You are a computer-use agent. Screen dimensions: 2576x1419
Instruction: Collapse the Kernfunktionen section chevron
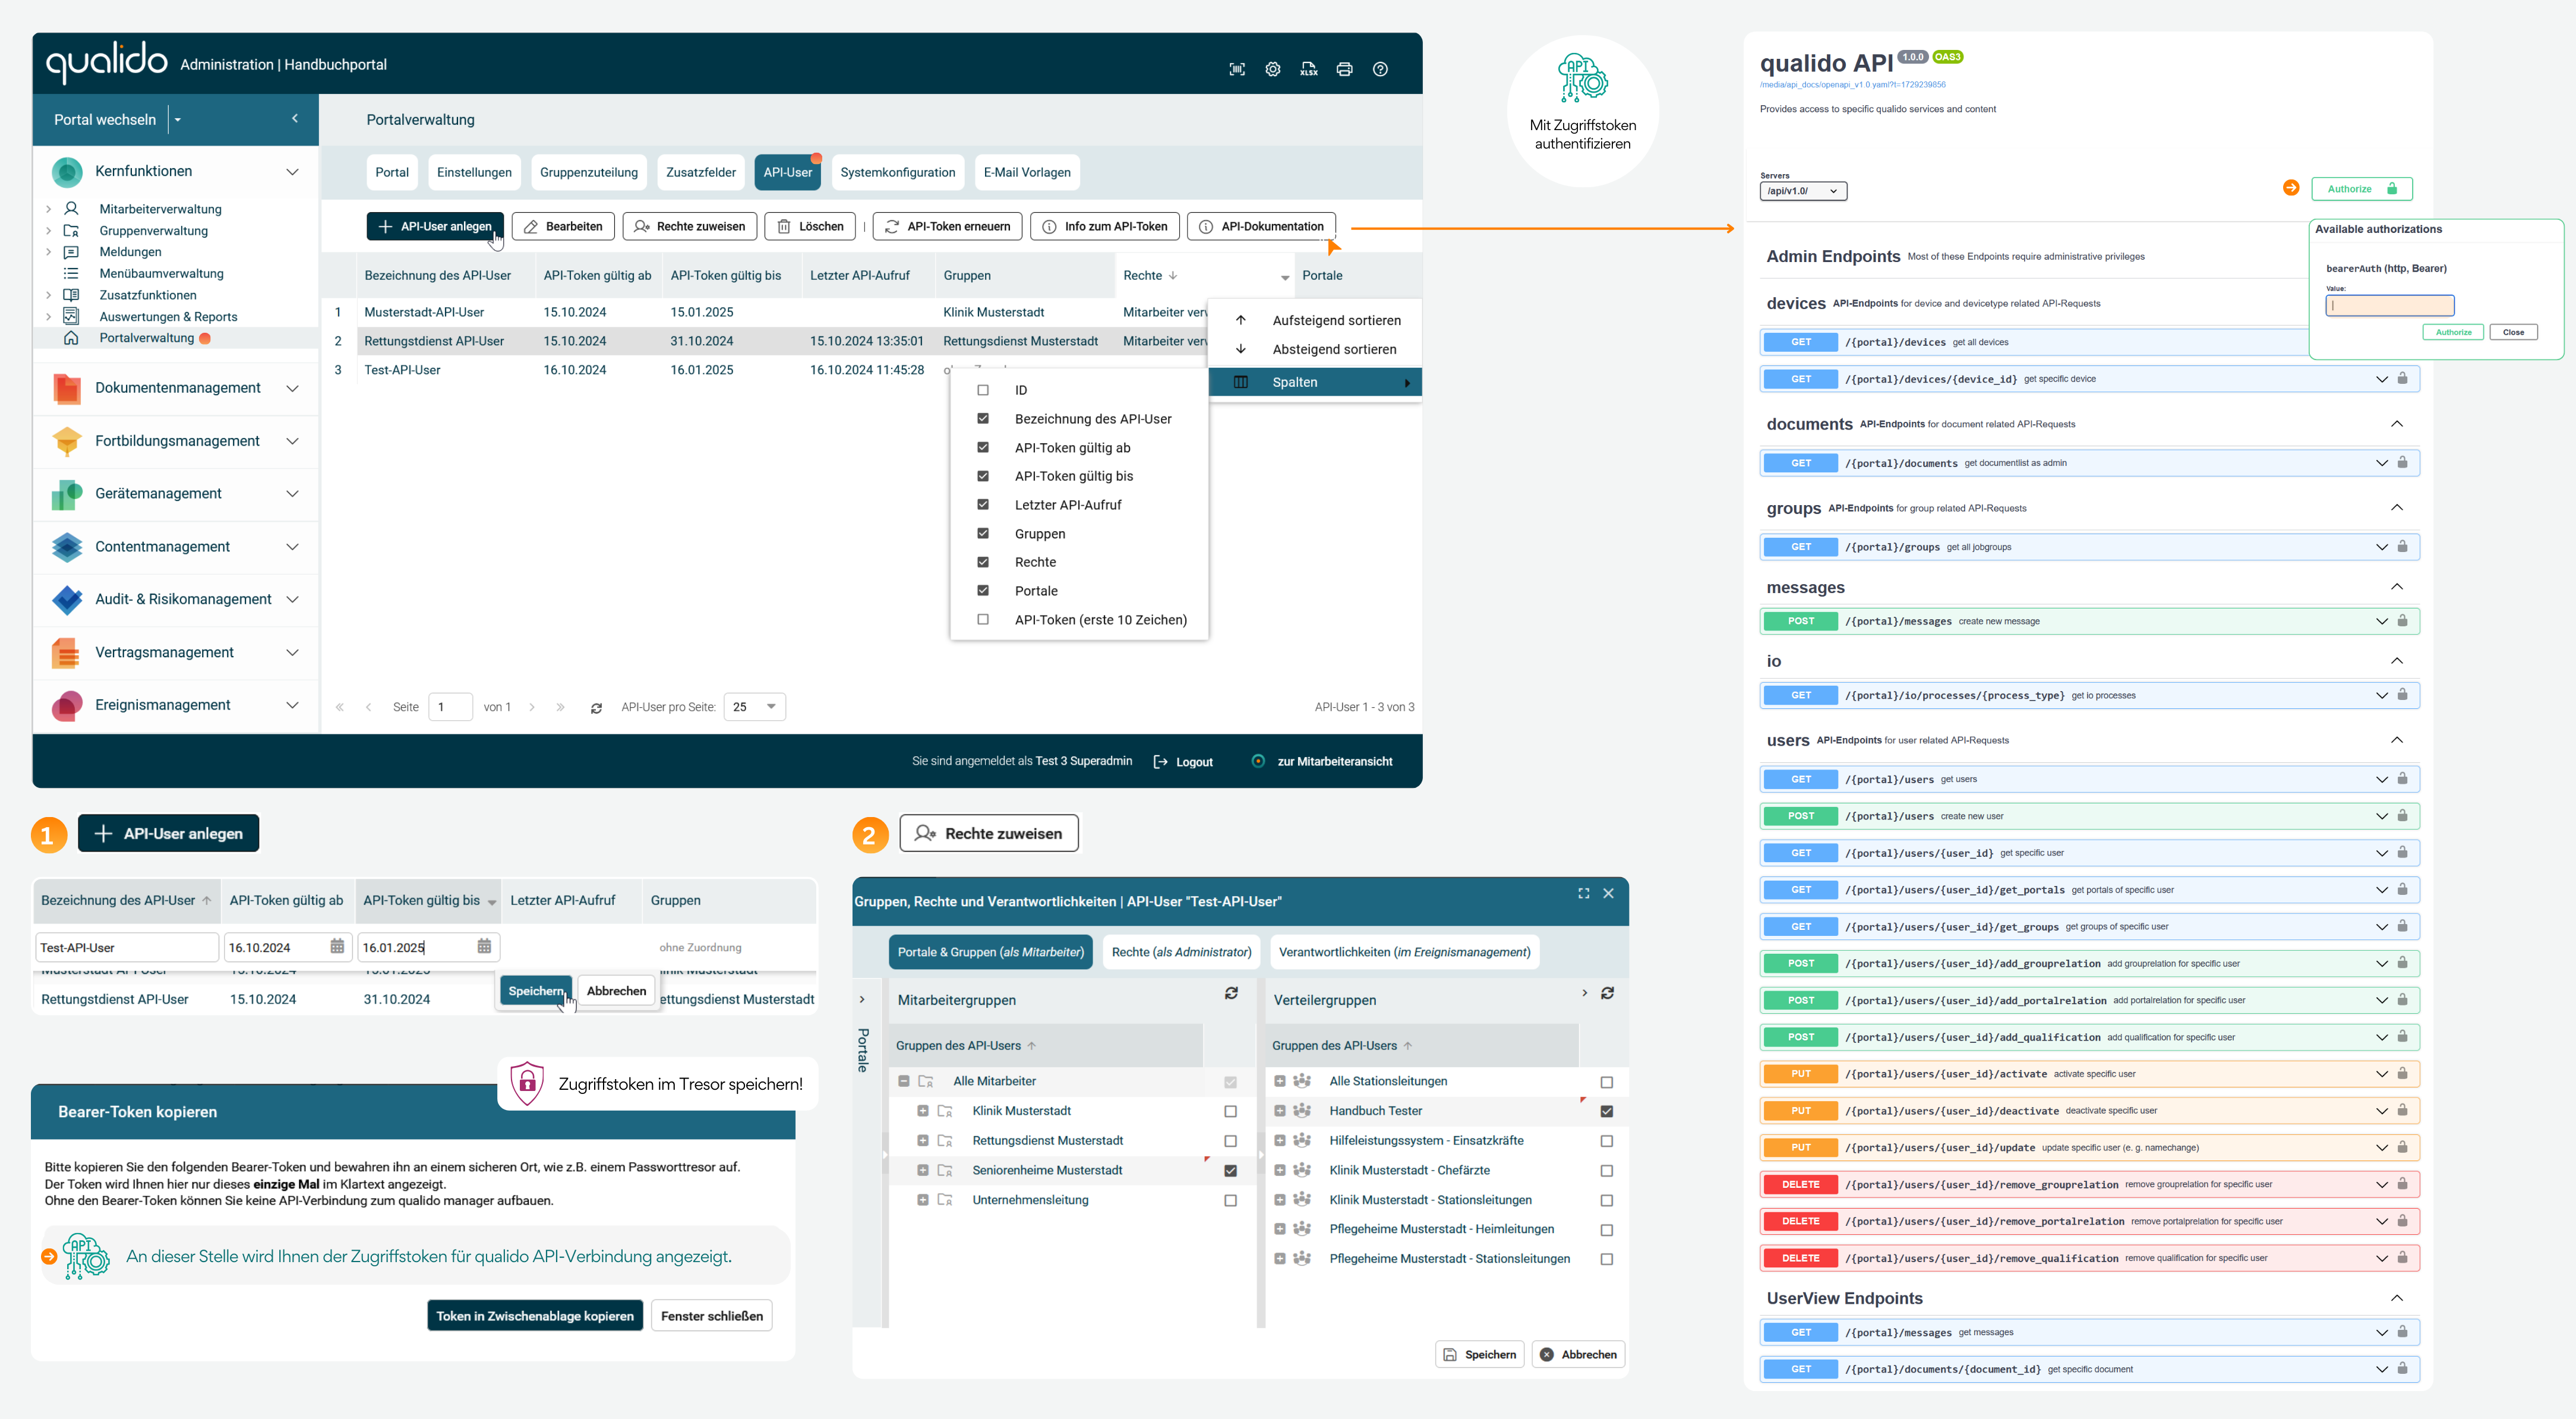click(x=293, y=172)
